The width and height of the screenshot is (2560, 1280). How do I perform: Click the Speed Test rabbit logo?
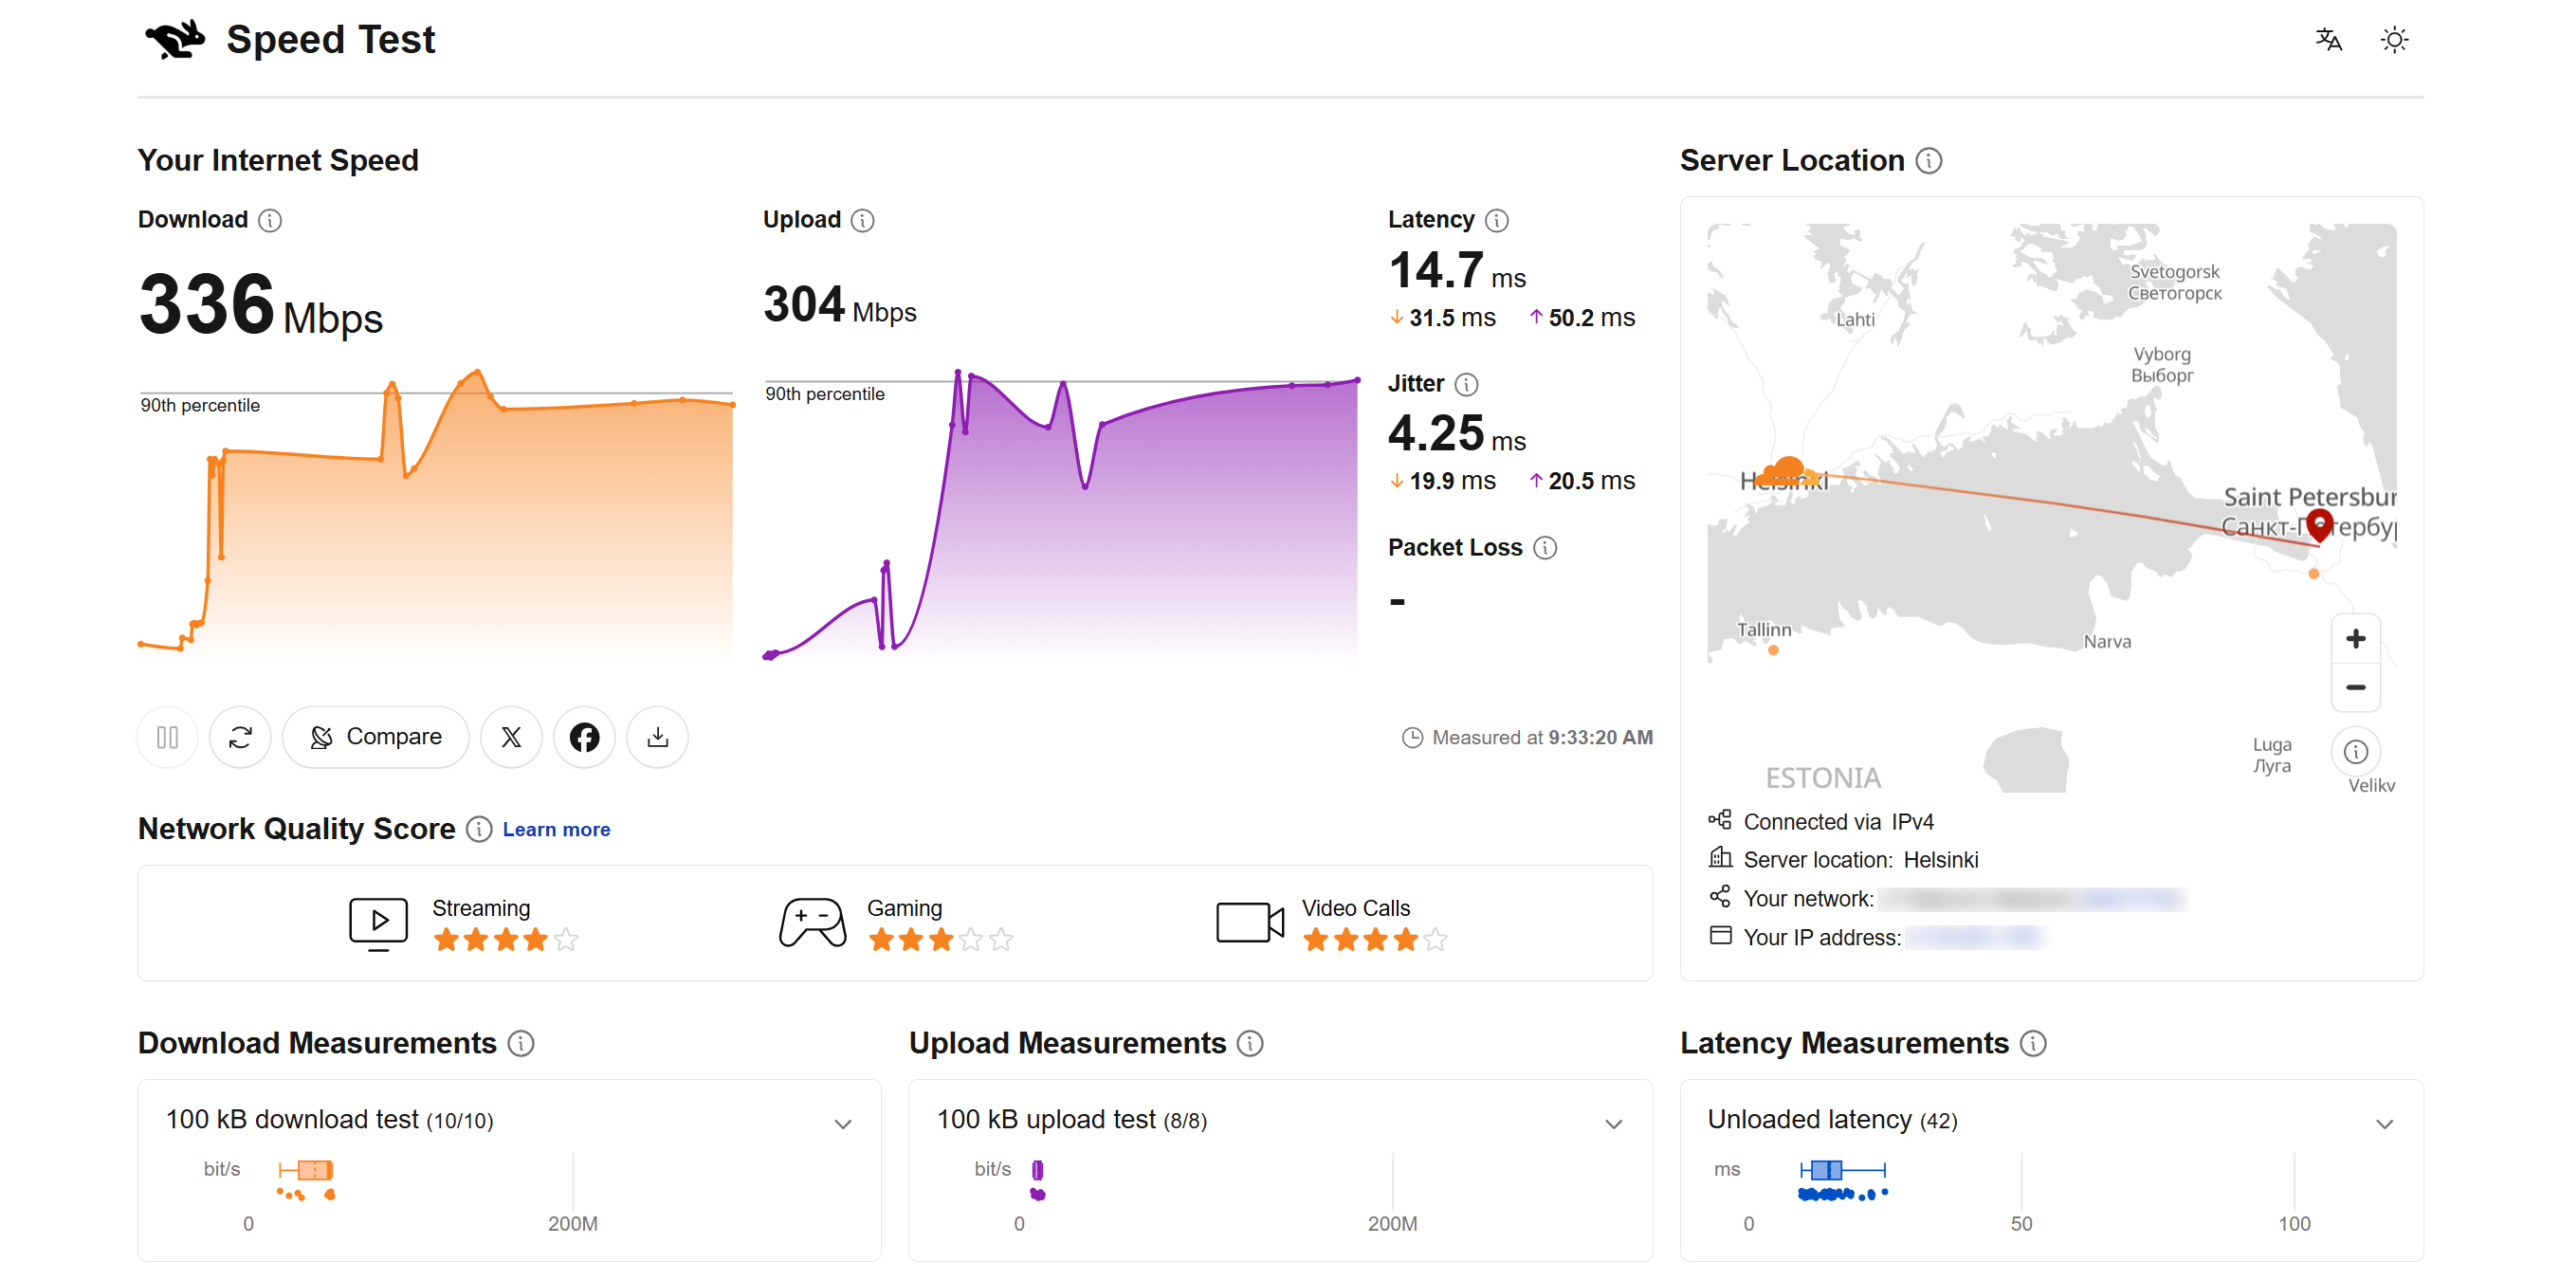175,40
